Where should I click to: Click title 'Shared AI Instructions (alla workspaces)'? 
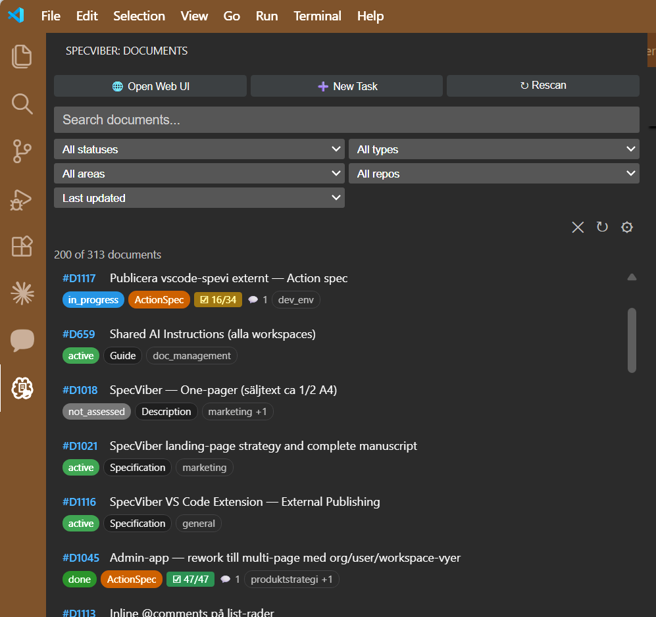click(213, 334)
